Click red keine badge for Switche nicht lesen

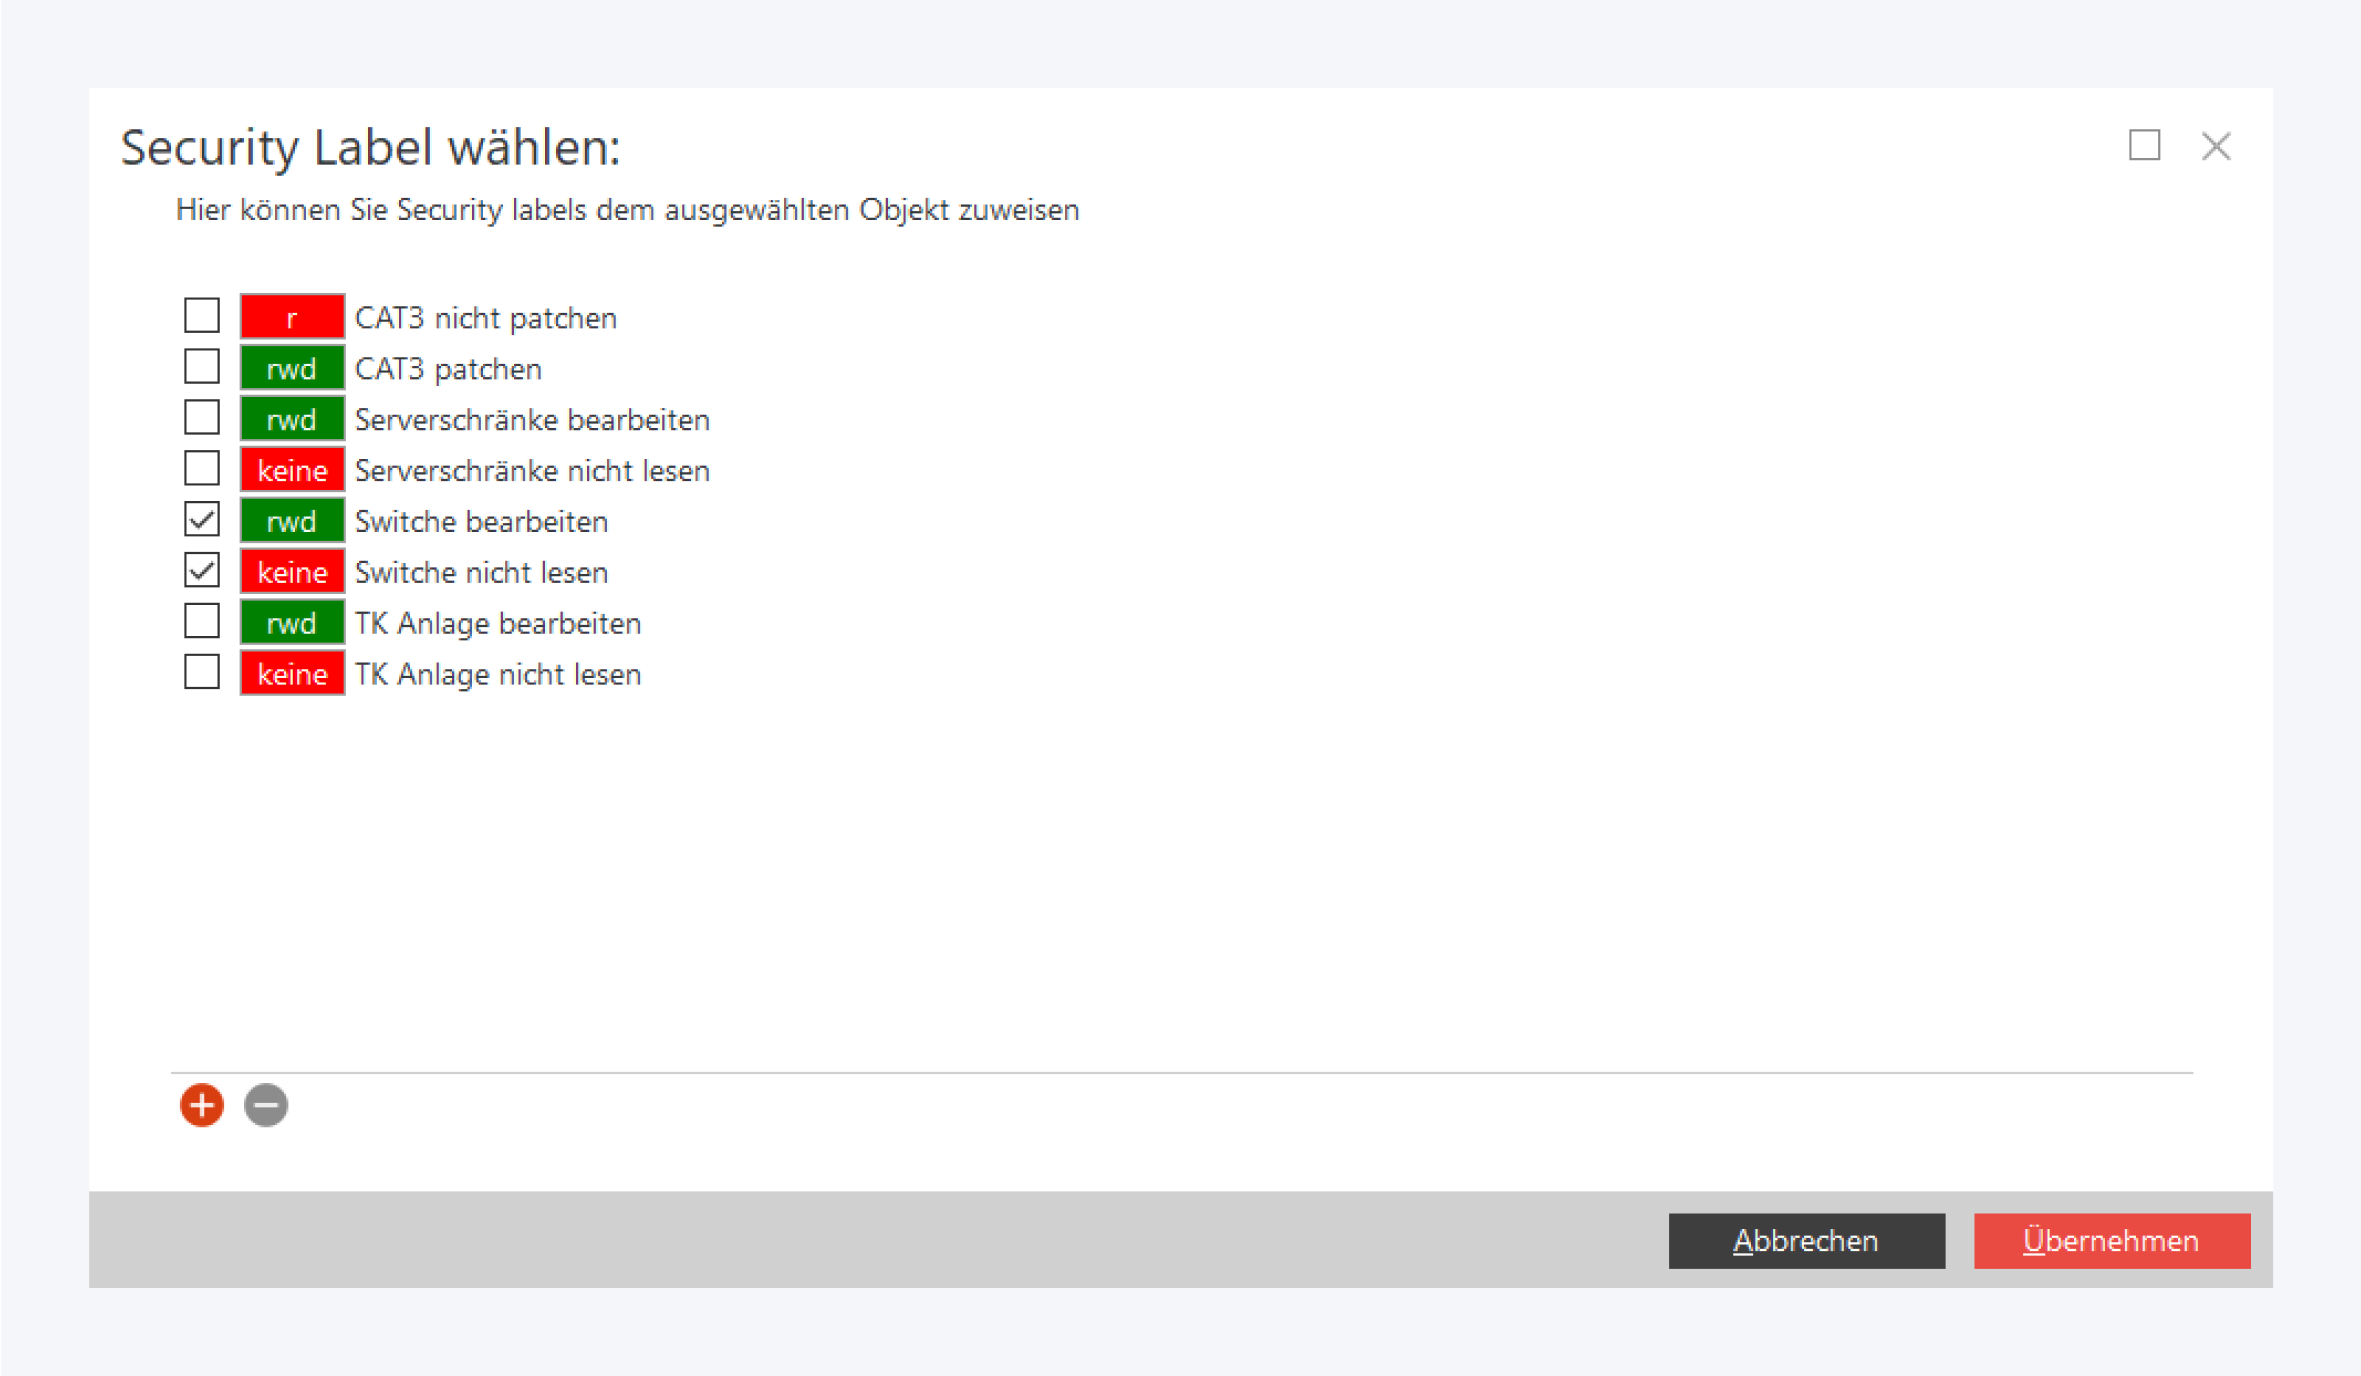(292, 572)
